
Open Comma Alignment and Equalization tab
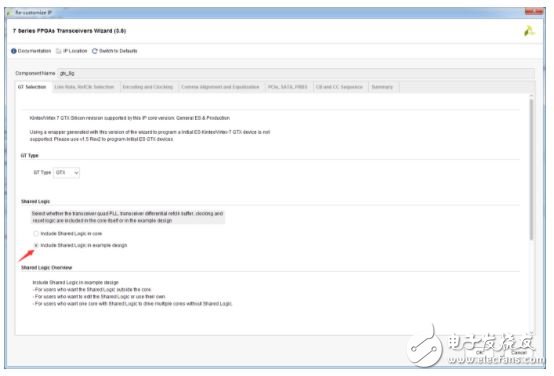(x=220, y=87)
